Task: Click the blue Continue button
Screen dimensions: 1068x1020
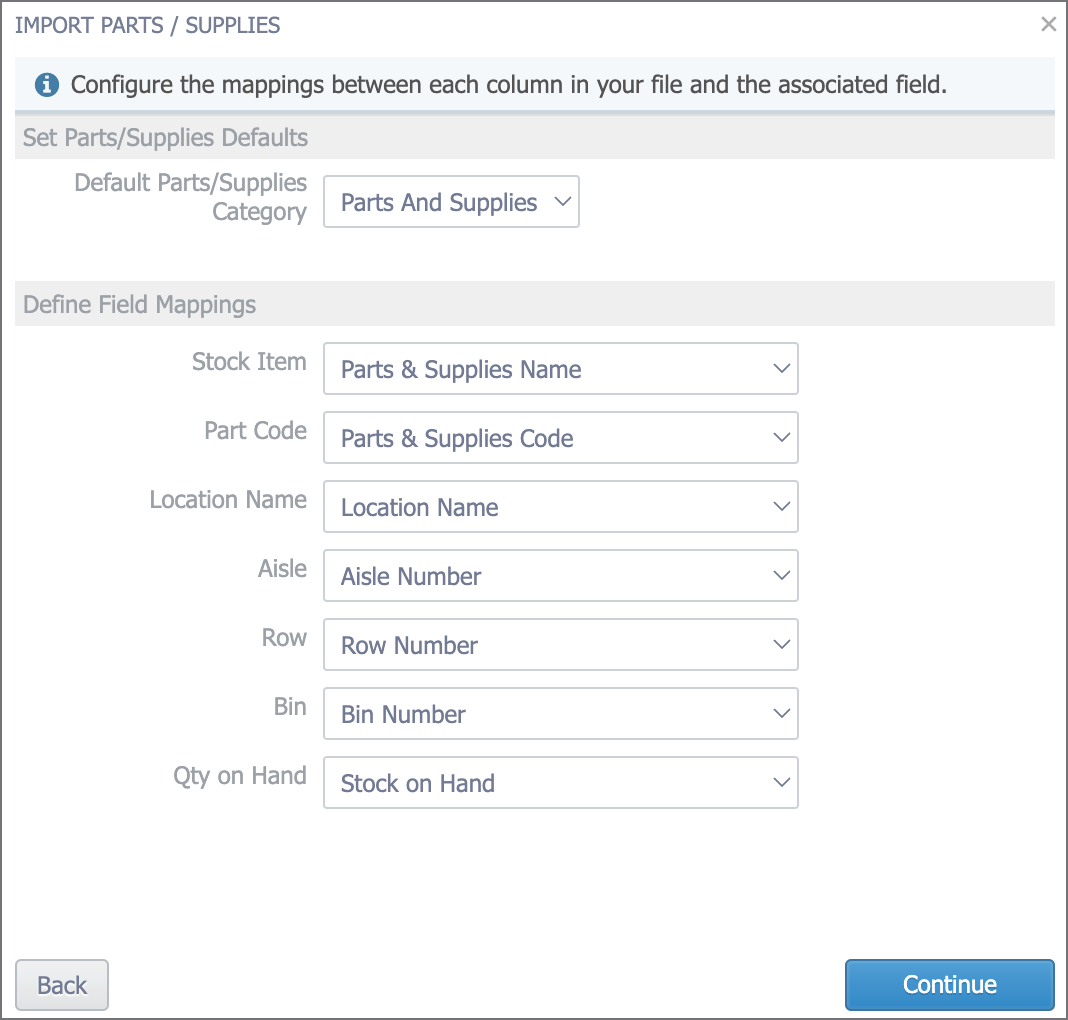Action: pos(949,985)
